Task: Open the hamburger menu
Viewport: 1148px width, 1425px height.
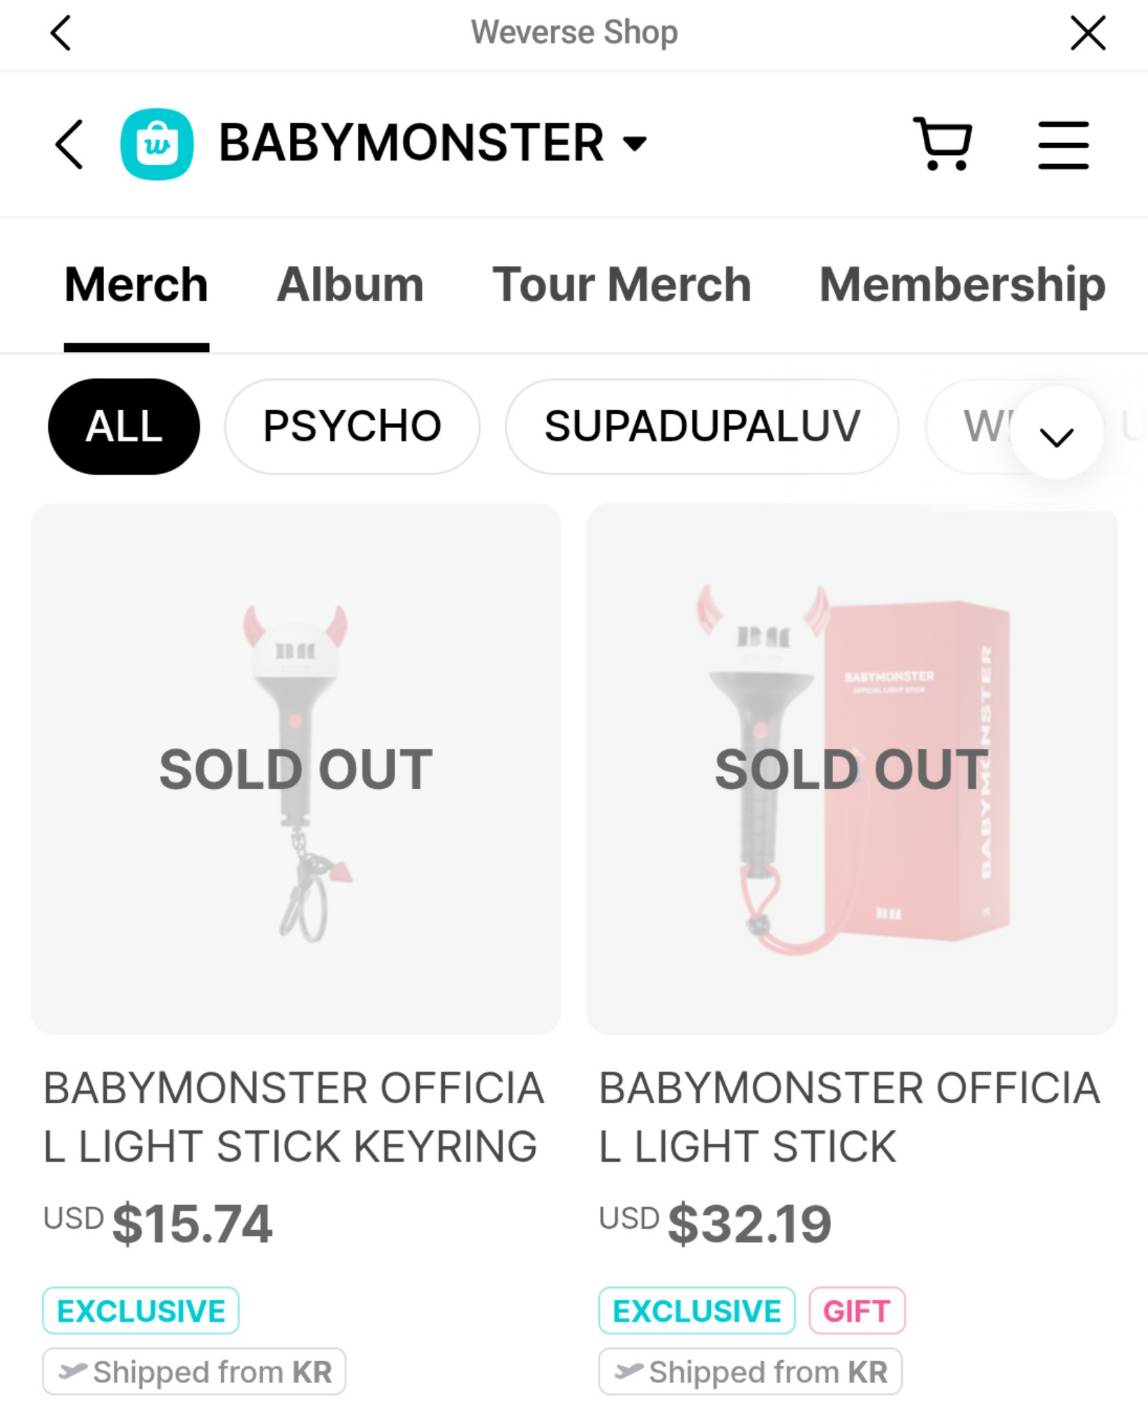Action: point(1062,144)
